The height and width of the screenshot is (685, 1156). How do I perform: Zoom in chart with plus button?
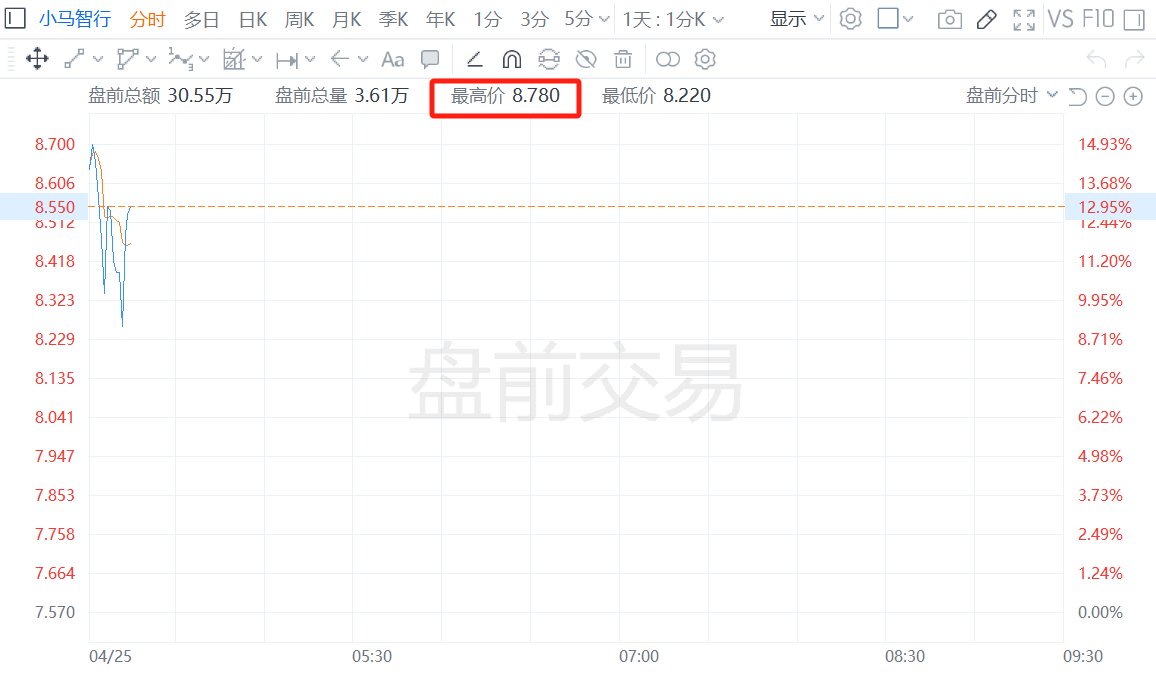1133,96
